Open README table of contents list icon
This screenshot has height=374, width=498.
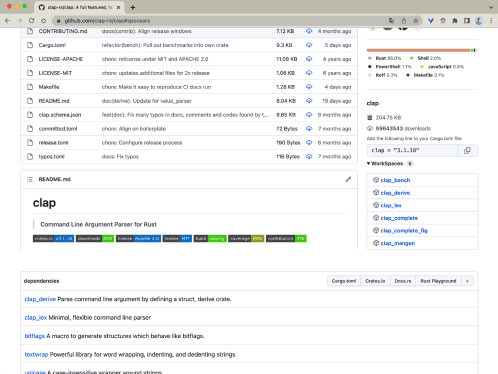click(30, 179)
